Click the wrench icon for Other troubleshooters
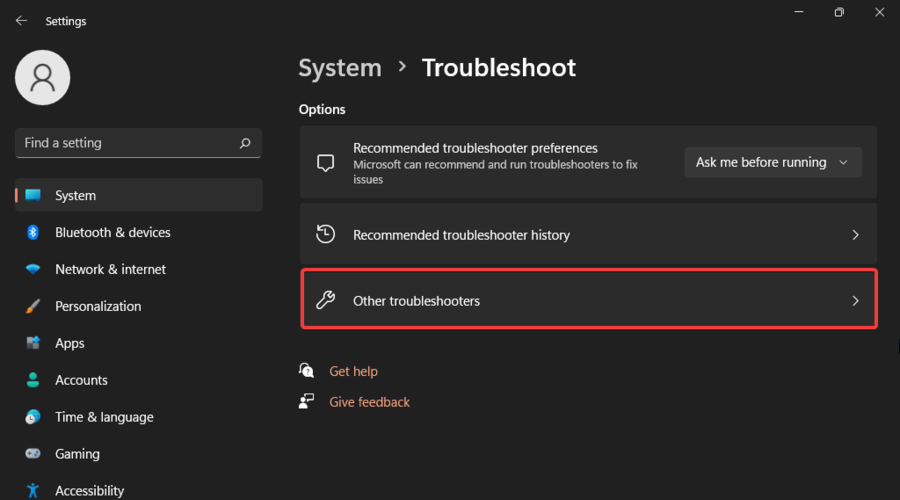 point(325,300)
